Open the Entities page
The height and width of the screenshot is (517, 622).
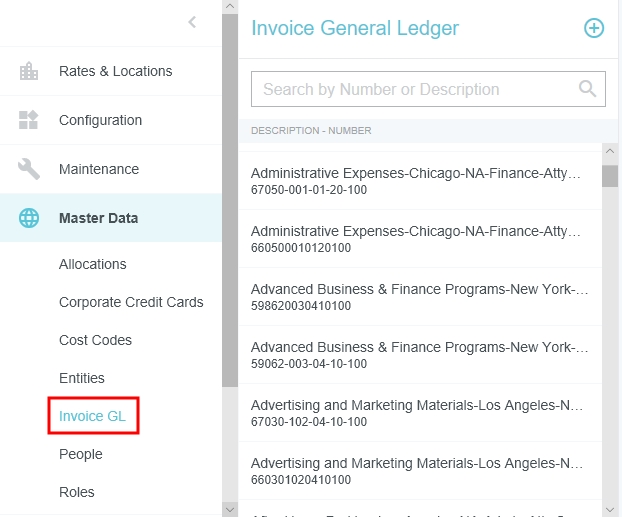pyautogui.click(x=82, y=378)
